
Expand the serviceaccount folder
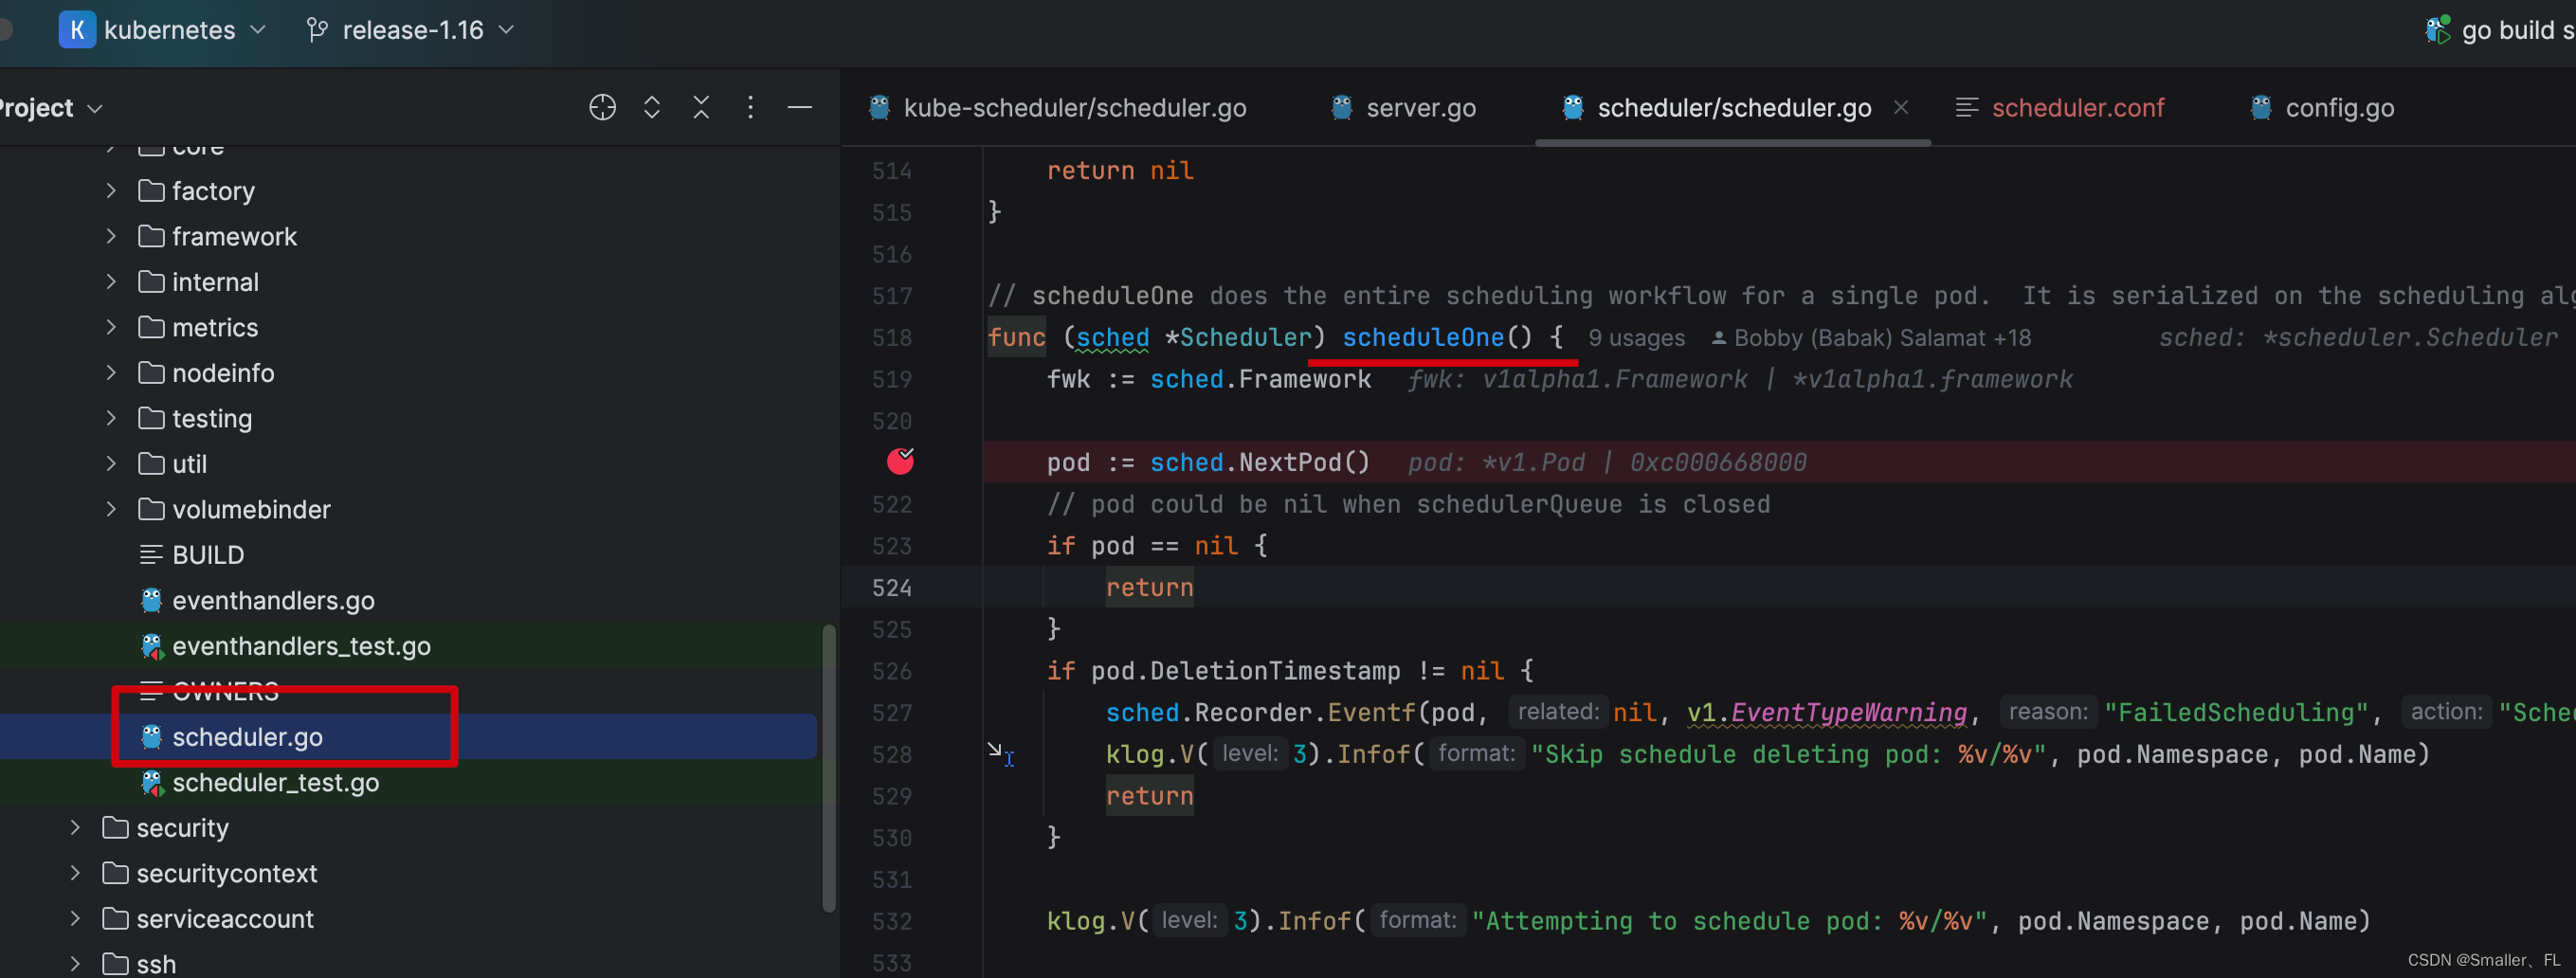click(75, 918)
